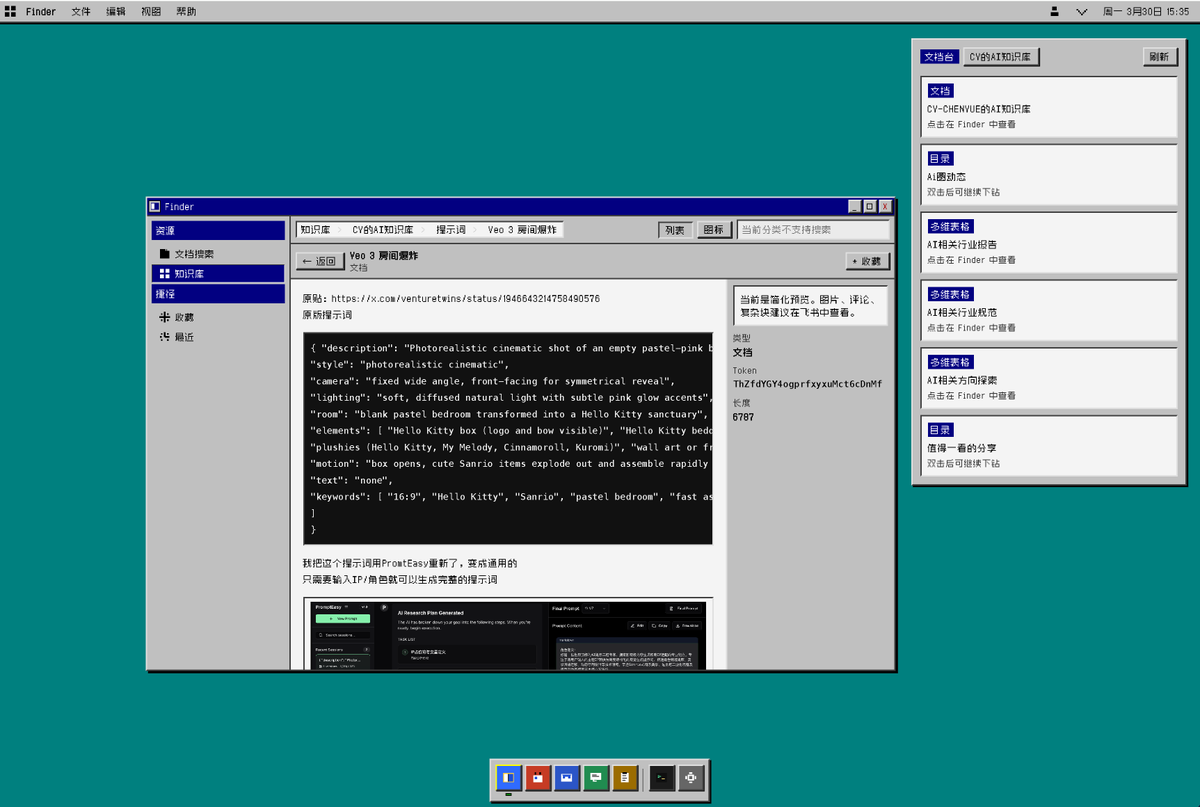
Task: Click the system grid icon in menu bar
Action: [10, 11]
